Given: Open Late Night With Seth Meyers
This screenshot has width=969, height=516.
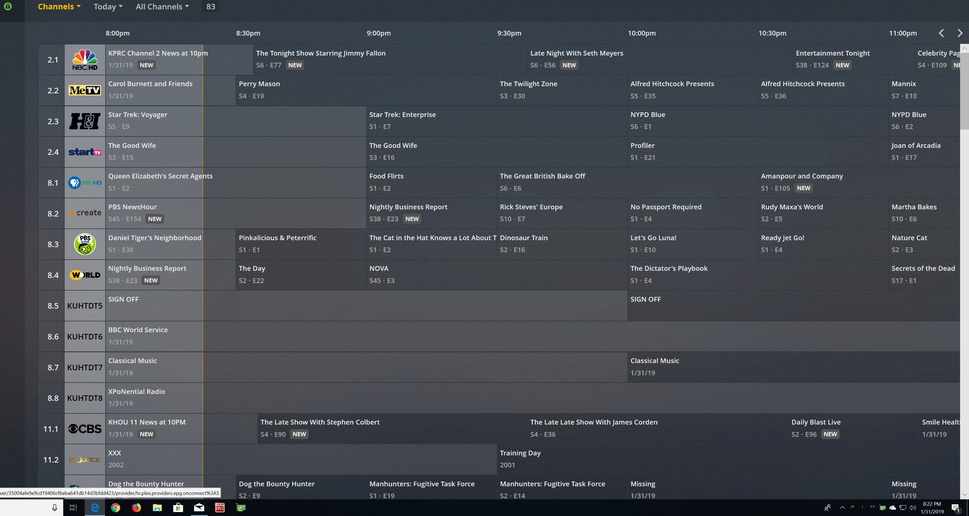Looking at the screenshot, I should click(659, 59).
